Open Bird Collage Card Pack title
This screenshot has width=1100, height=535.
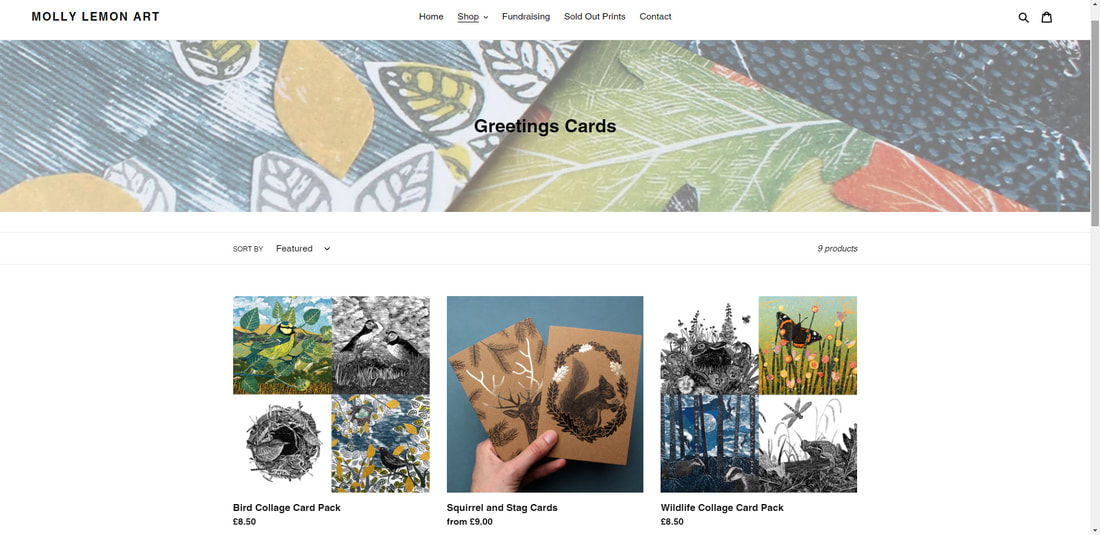[x=286, y=508]
